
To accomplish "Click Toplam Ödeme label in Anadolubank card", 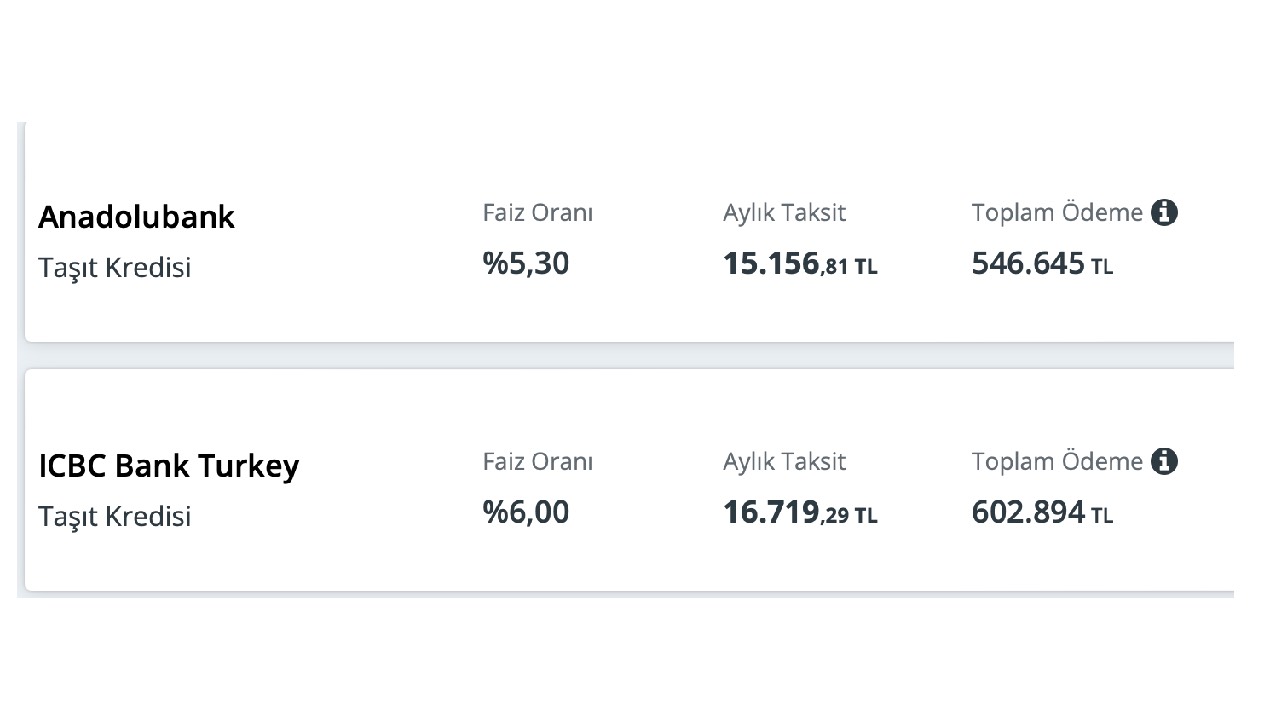I will pyautogui.click(x=1057, y=212).
